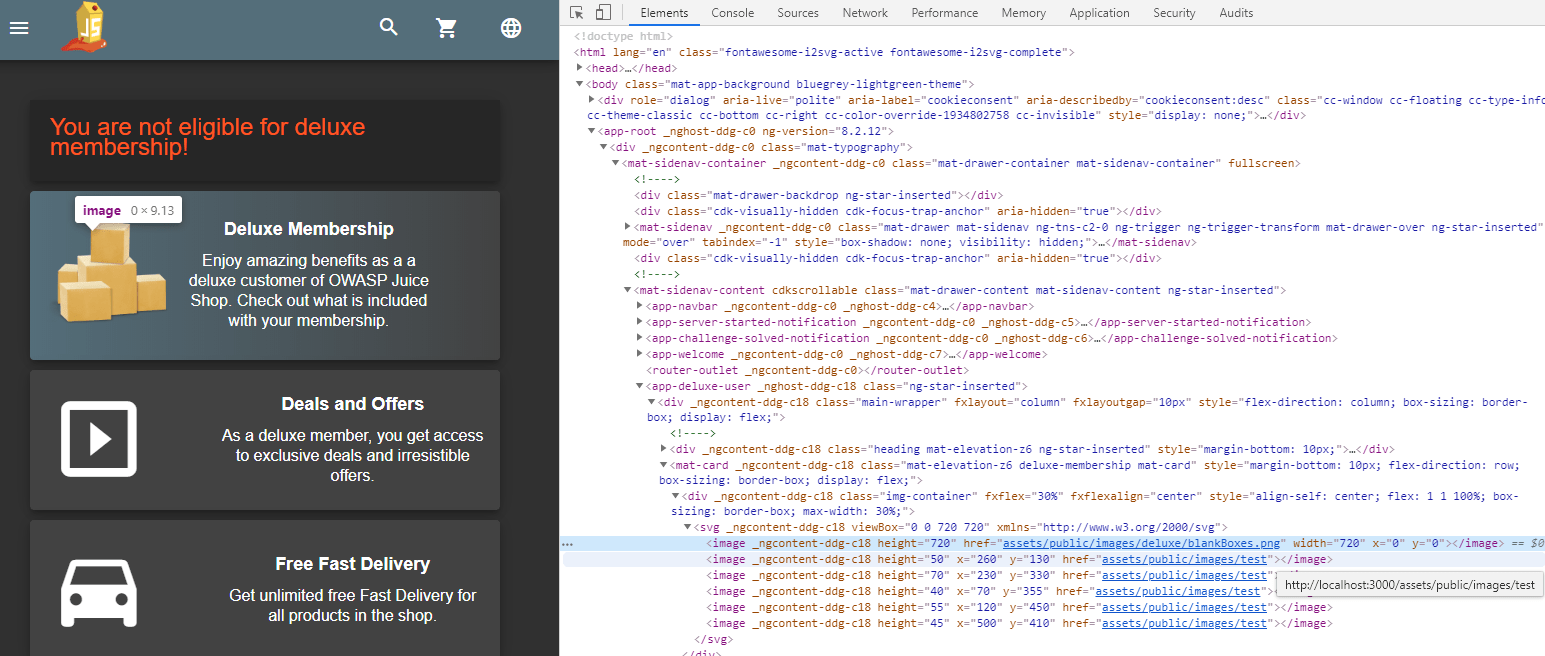Click the Juice Shop logo
1545x656 pixels.
(84, 27)
